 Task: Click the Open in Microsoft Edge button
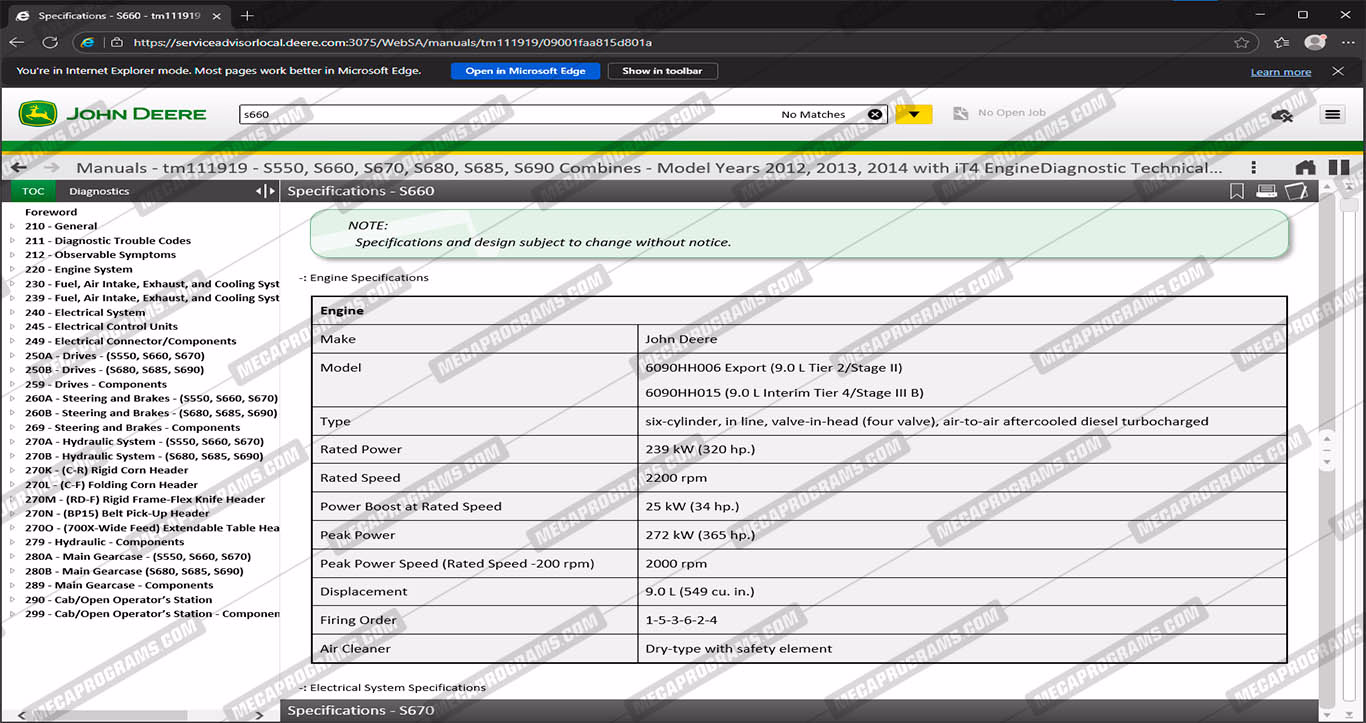[x=525, y=71]
